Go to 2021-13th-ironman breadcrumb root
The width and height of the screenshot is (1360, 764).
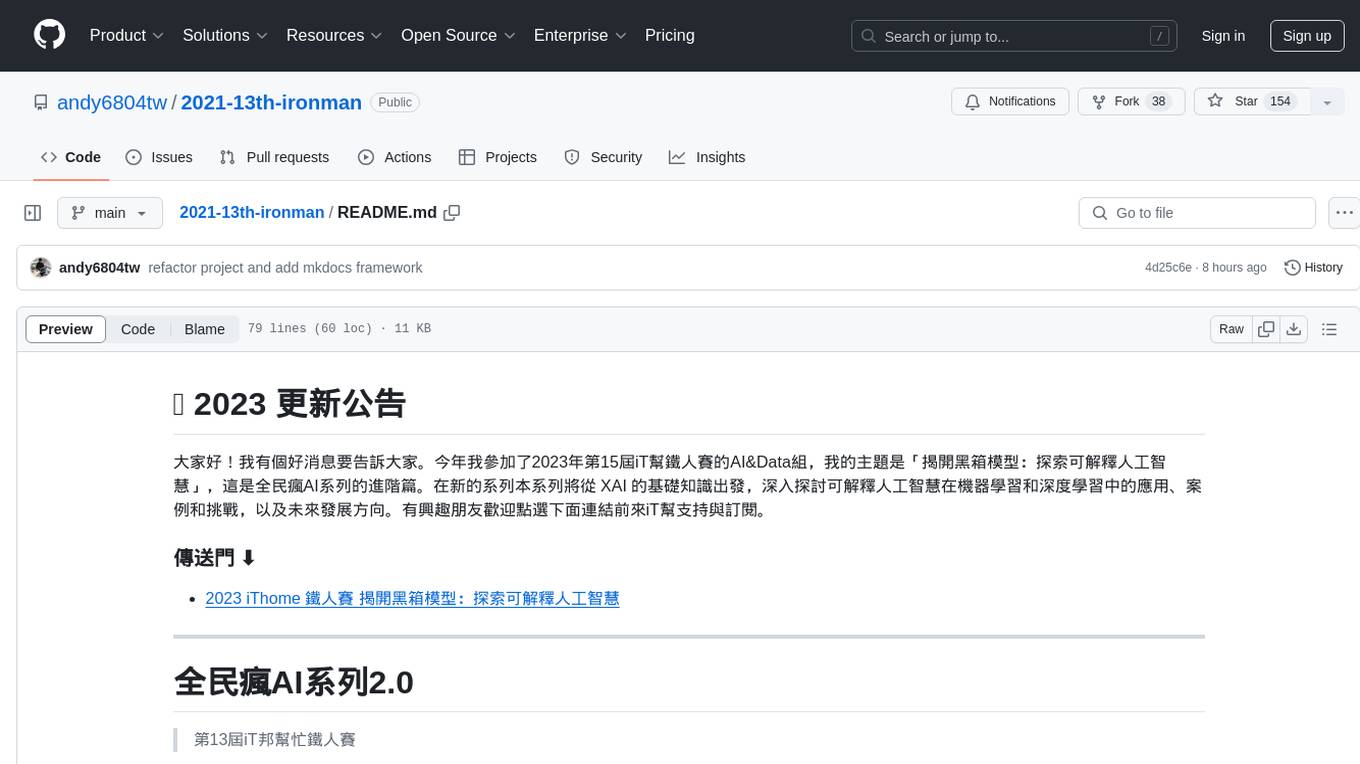tap(252, 212)
